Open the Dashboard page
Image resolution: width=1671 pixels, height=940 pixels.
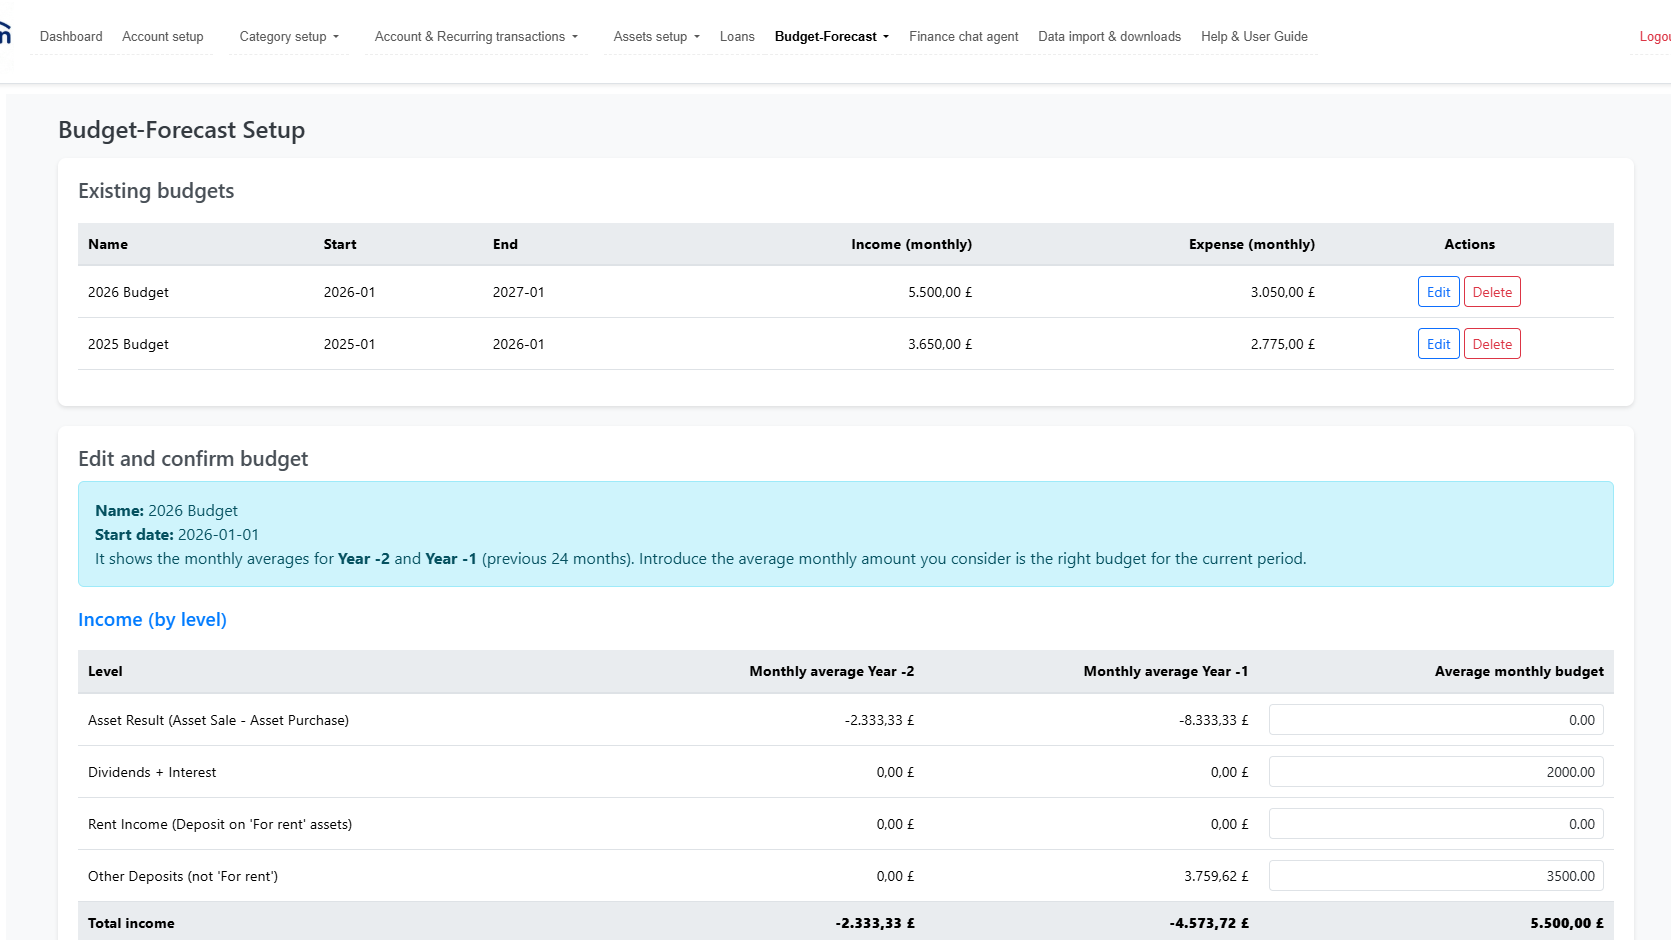[71, 36]
